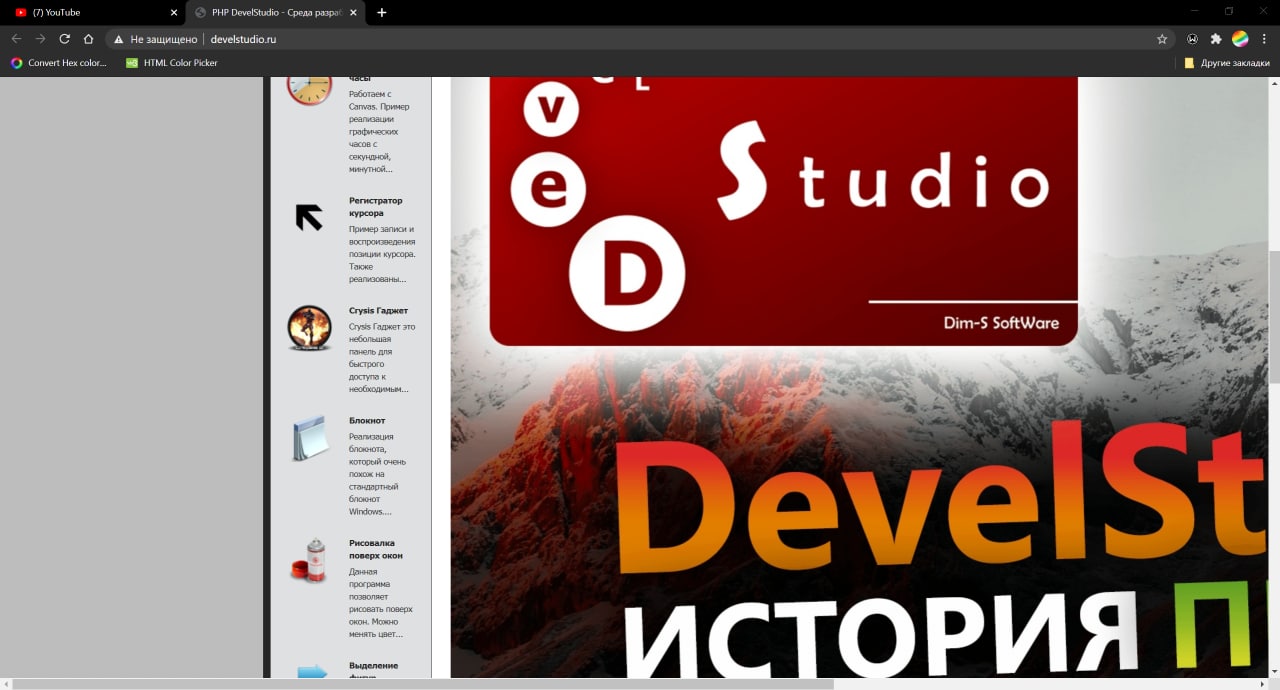Open the Регистратор курсора article title
The height and width of the screenshot is (690, 1280).
click(376, 207)
